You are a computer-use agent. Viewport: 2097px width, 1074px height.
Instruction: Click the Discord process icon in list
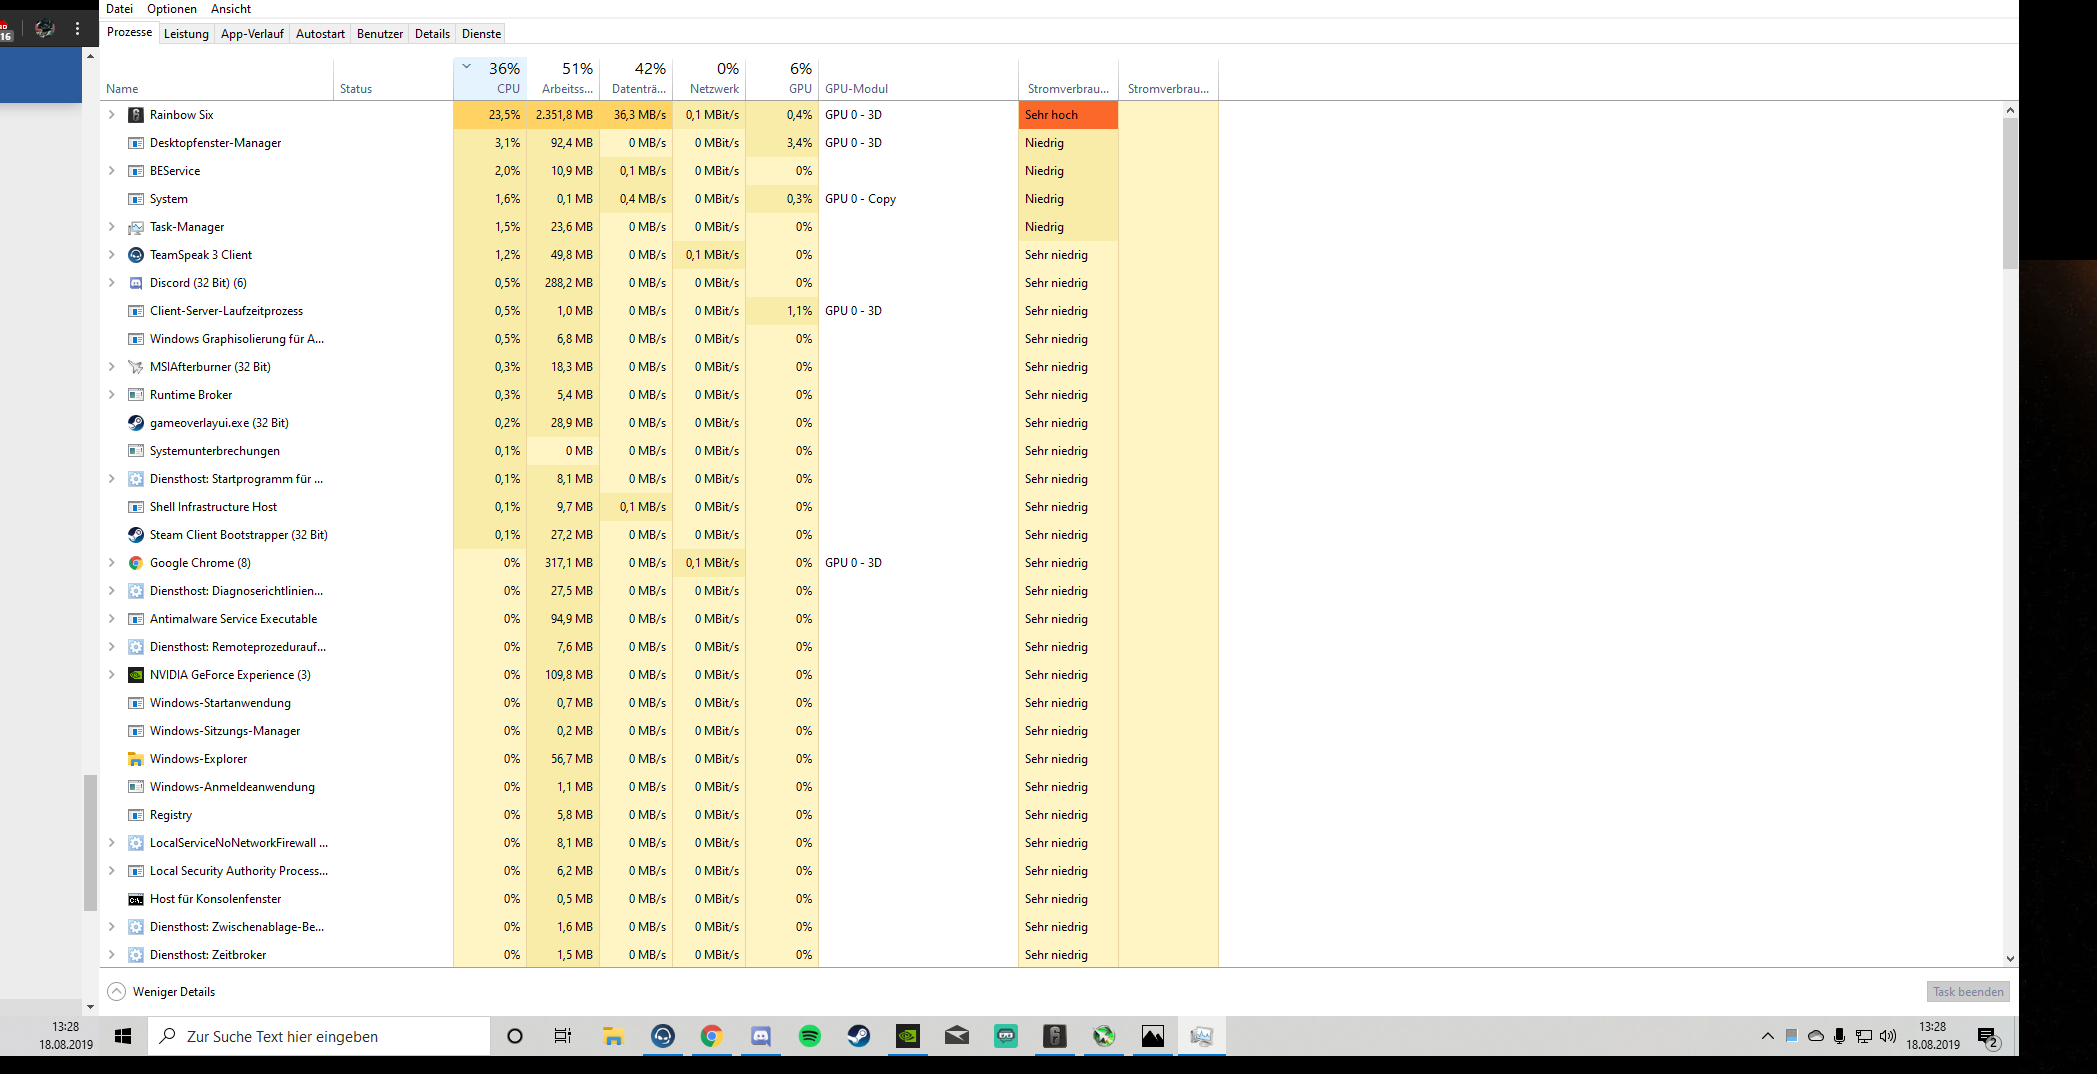pos(136,283)
